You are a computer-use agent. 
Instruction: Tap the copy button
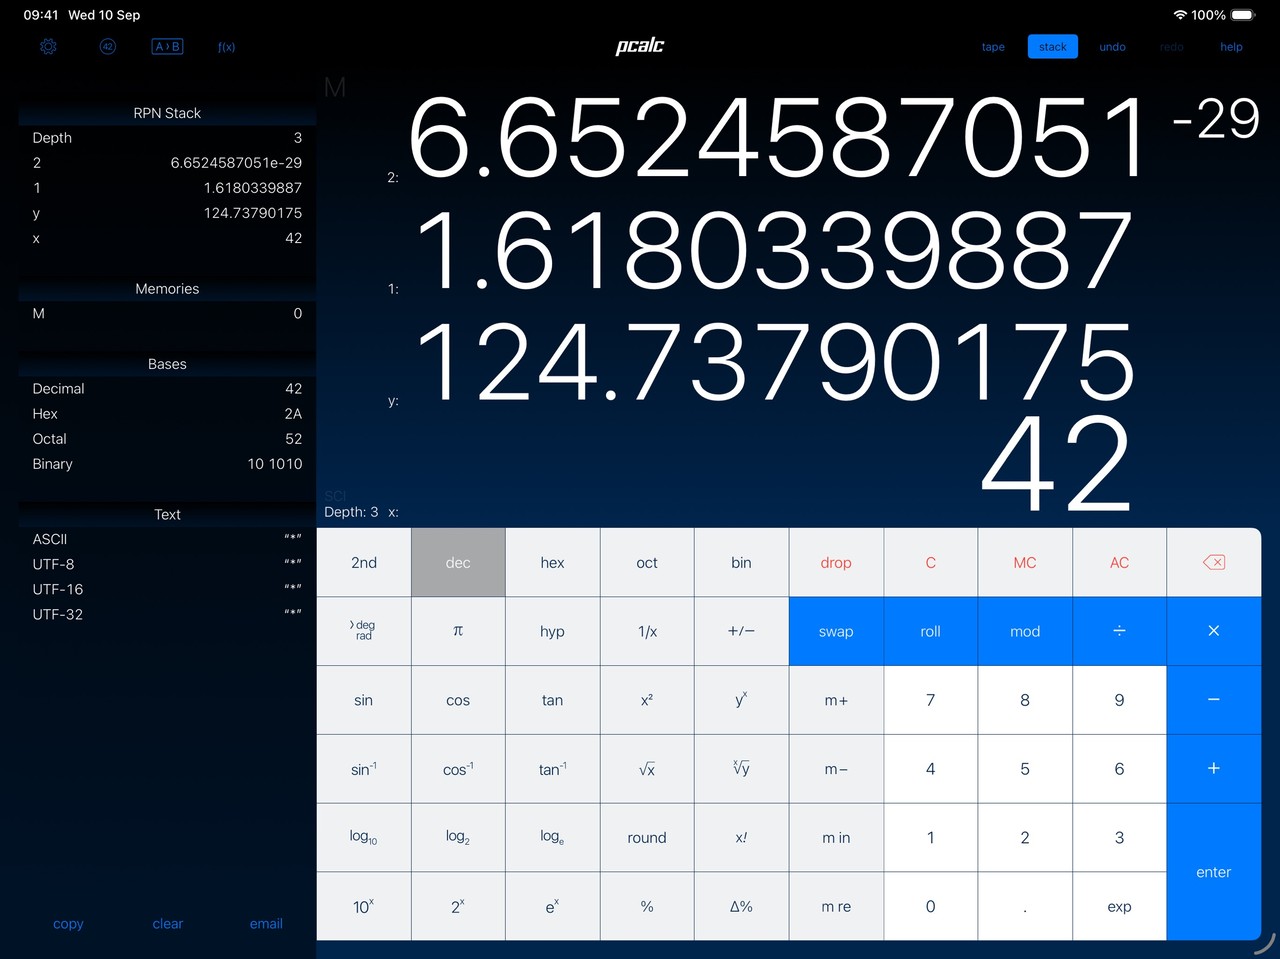(x=68, y=924)
